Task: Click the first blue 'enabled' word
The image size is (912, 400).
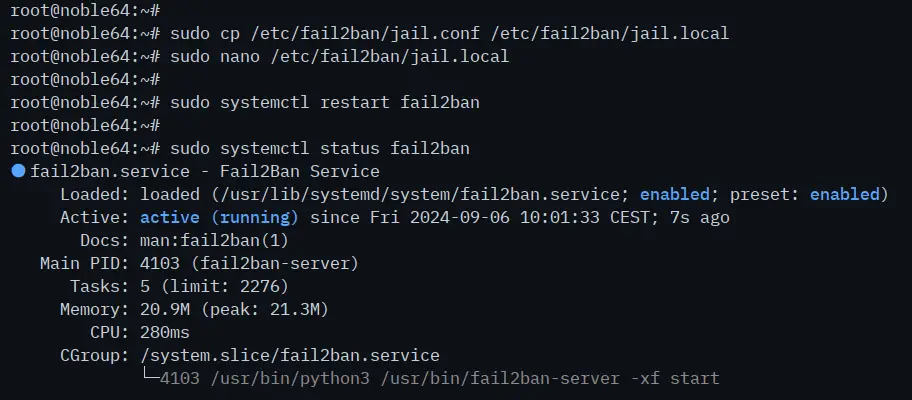Action: [675, 194]
